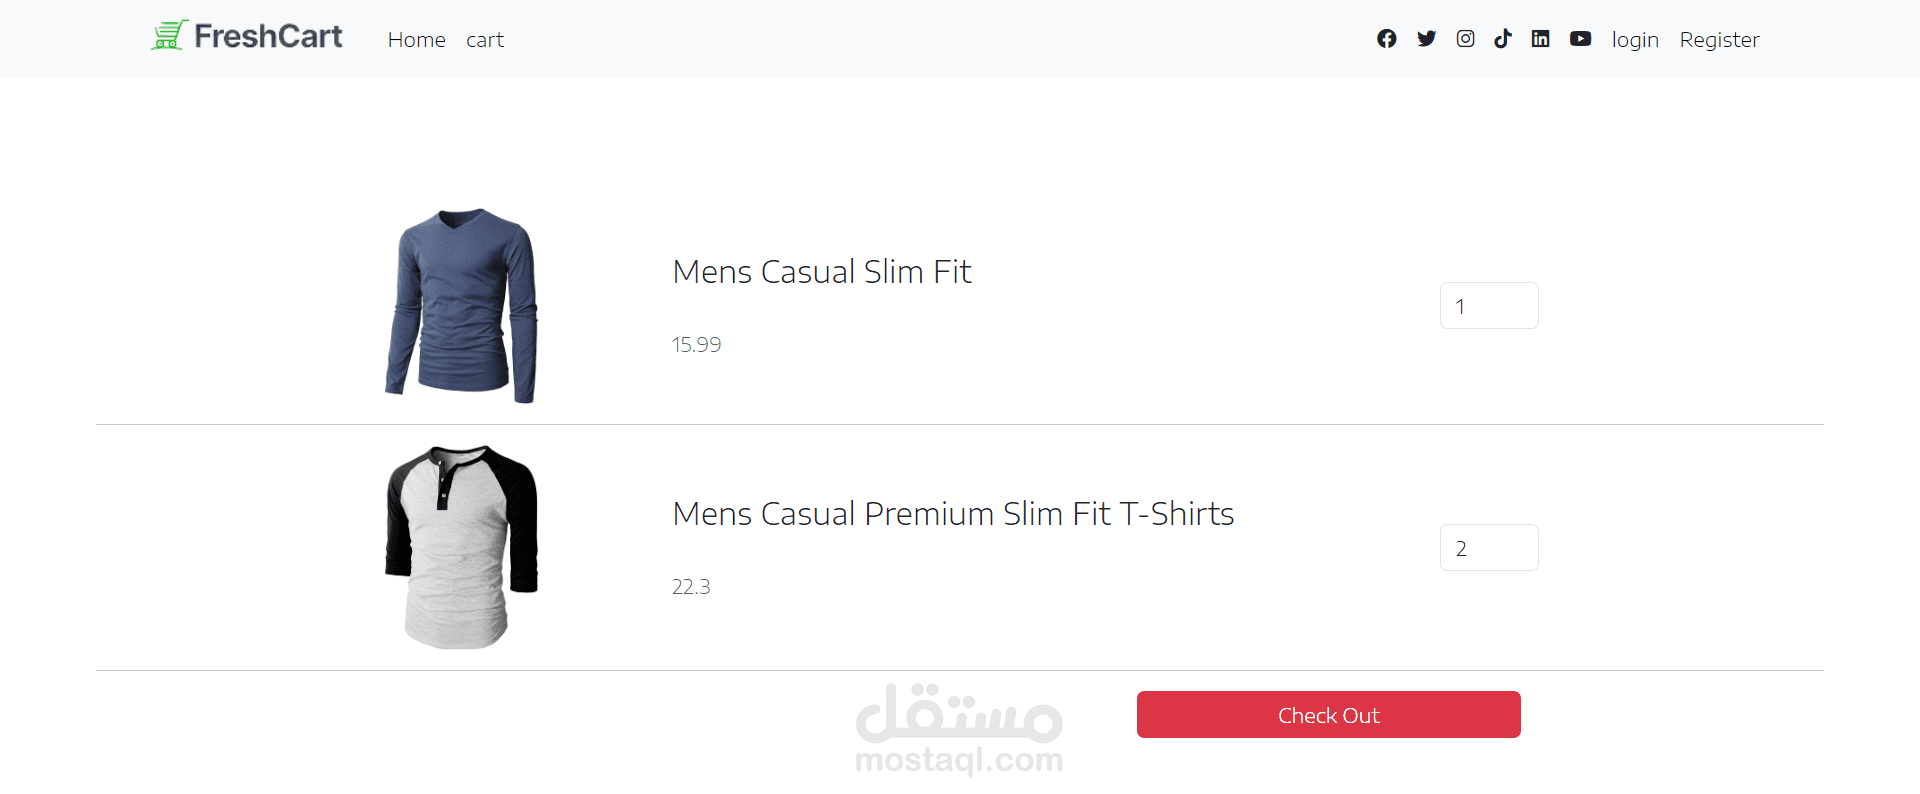Click the blue long-sleeve shirt image
This screenshot has height=794, width=1920.
462,305
